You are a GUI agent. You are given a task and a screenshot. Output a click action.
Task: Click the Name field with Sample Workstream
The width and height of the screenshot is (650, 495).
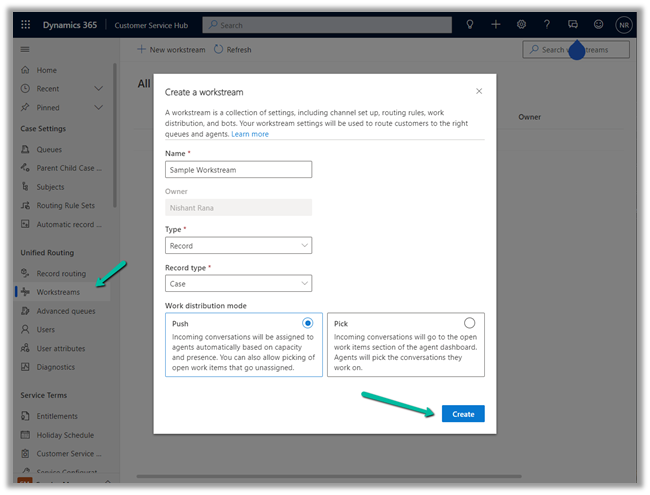(x=238, y=170)
